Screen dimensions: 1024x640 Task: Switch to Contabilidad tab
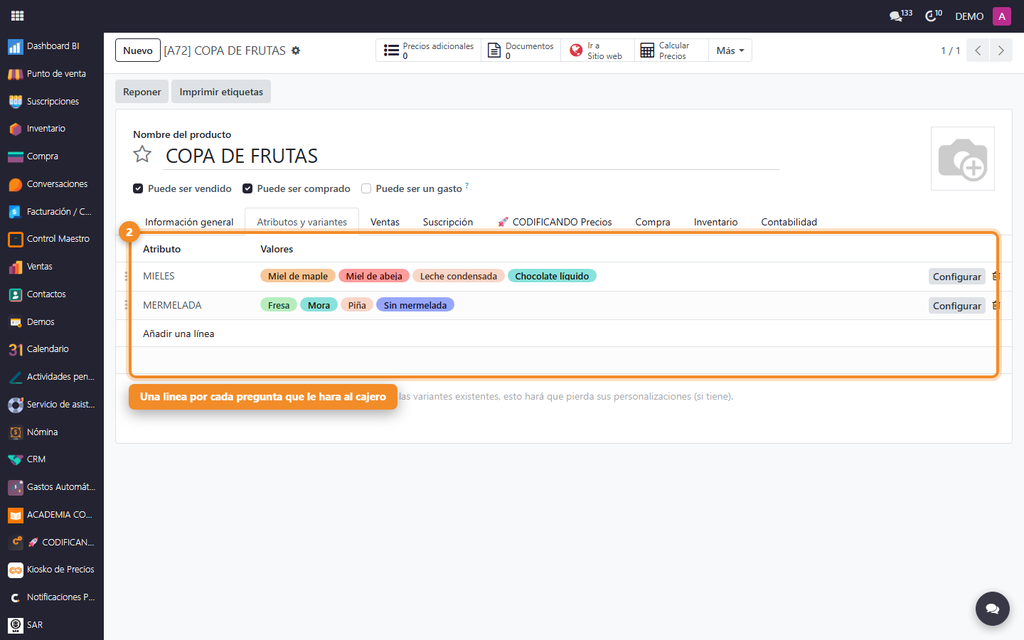coord(788,222)
